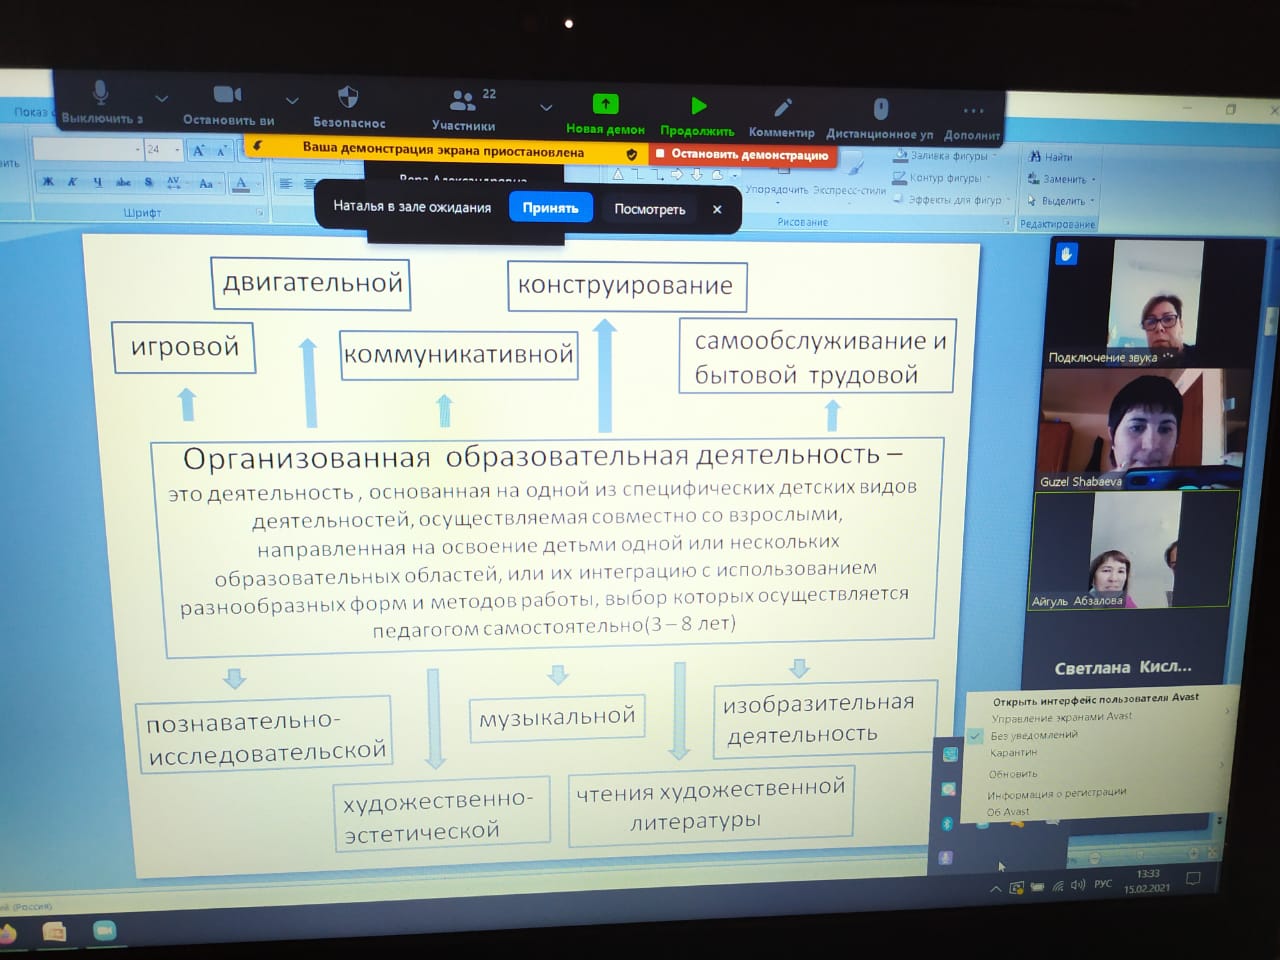Toggle bold formatting in the ribbon
Screen dimensions: 1280x960
(x=47, y=181)
